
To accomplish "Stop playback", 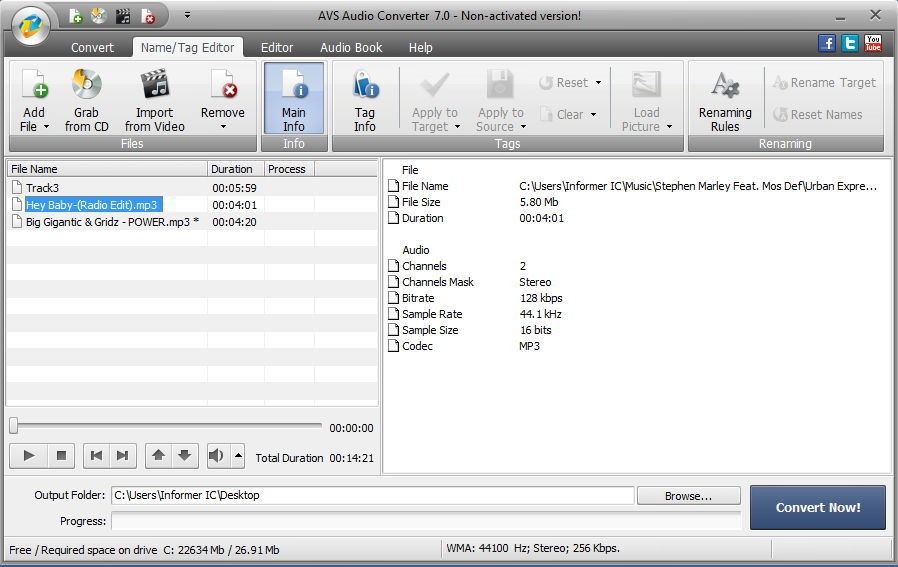I will point(61,456).
